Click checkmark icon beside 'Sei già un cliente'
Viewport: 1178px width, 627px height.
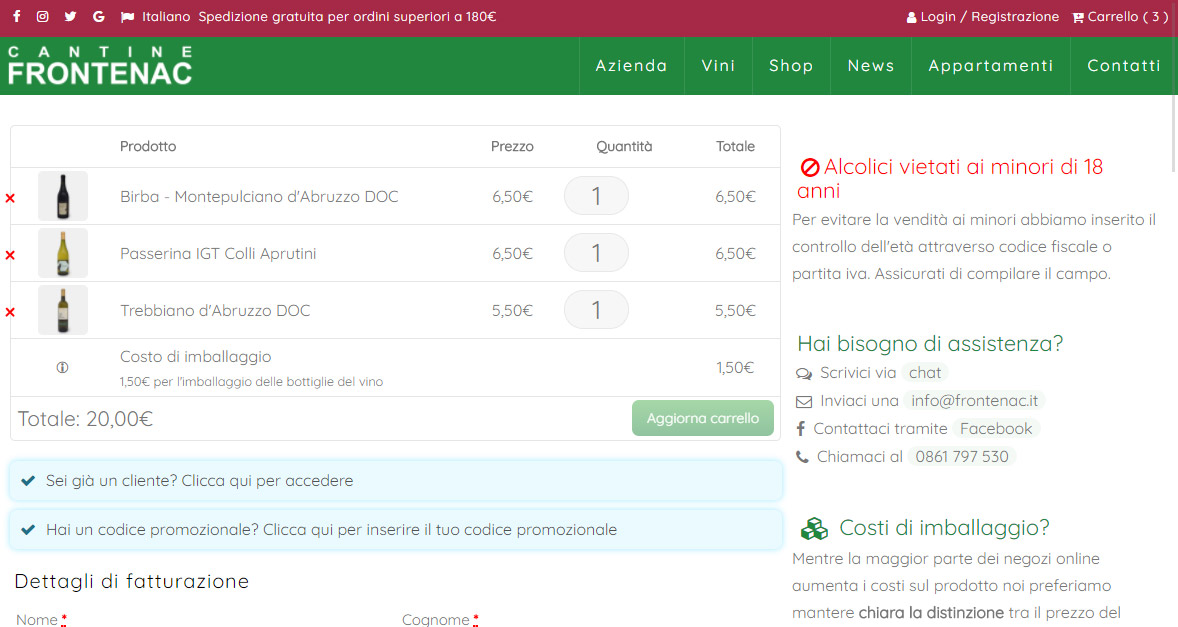point(28,481)
